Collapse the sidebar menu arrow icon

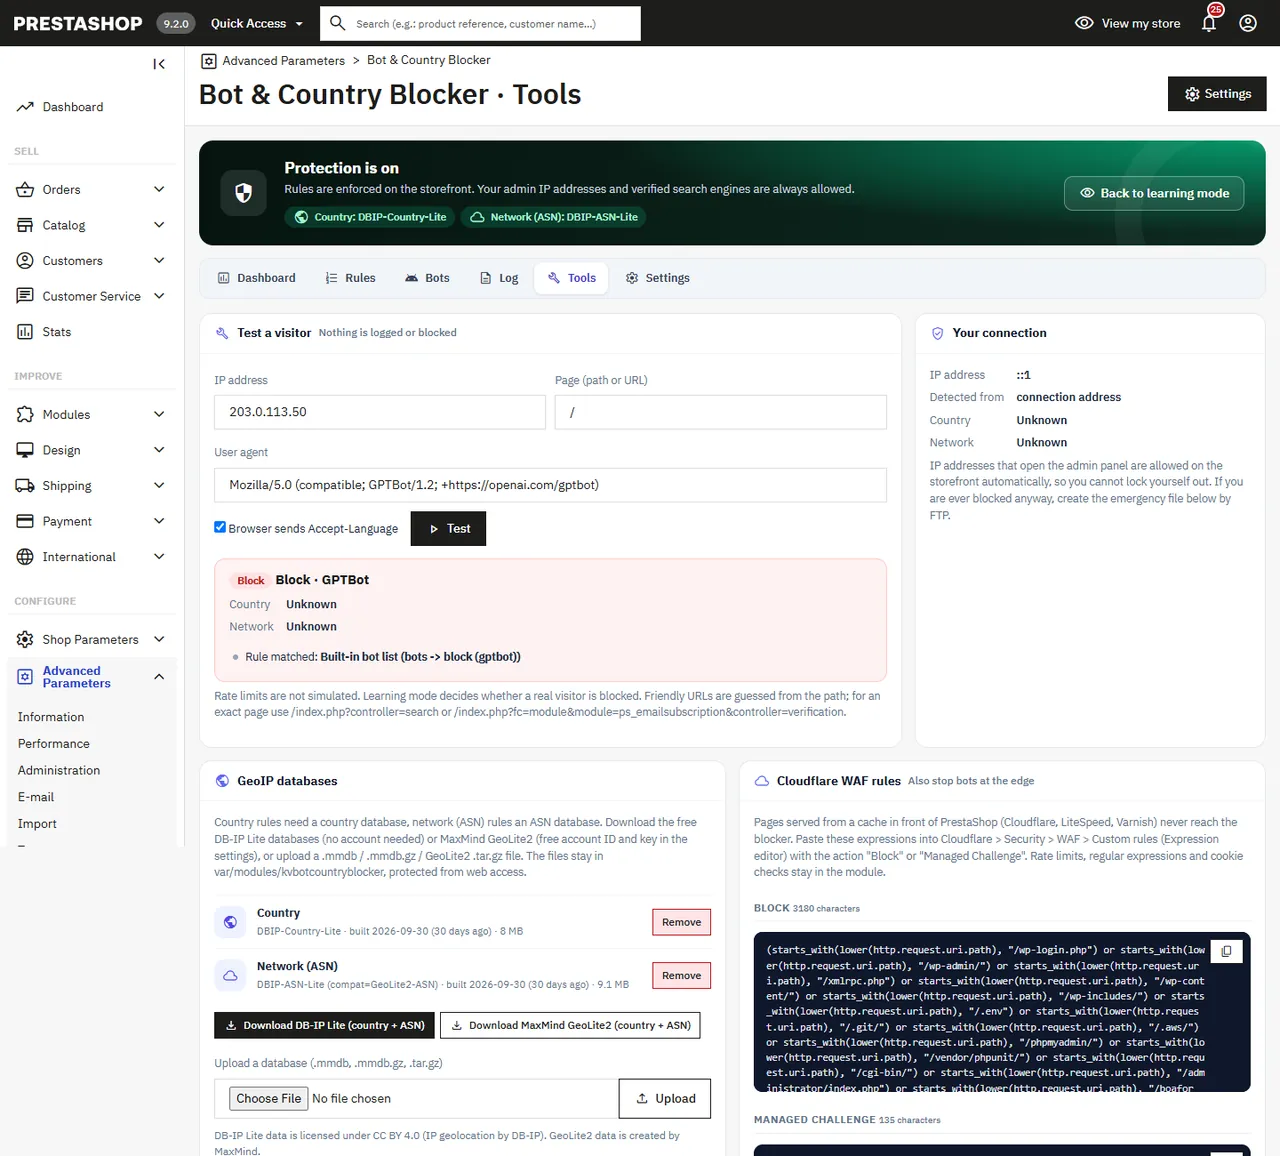pos(159,64)
